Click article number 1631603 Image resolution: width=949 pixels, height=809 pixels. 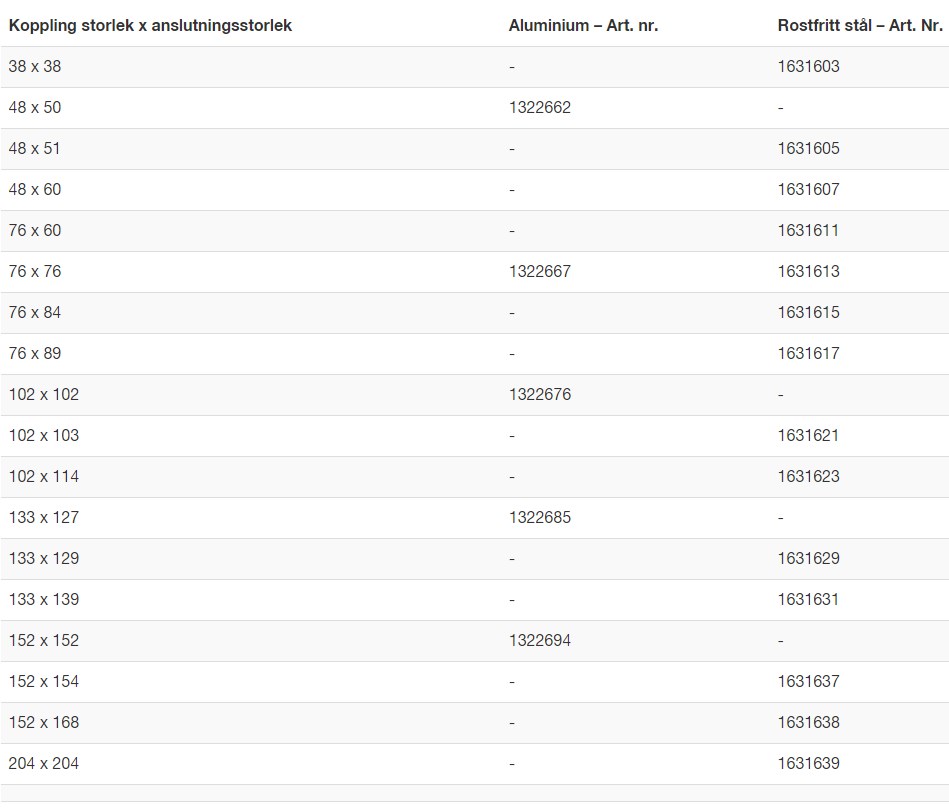click(x=808, y=67)
